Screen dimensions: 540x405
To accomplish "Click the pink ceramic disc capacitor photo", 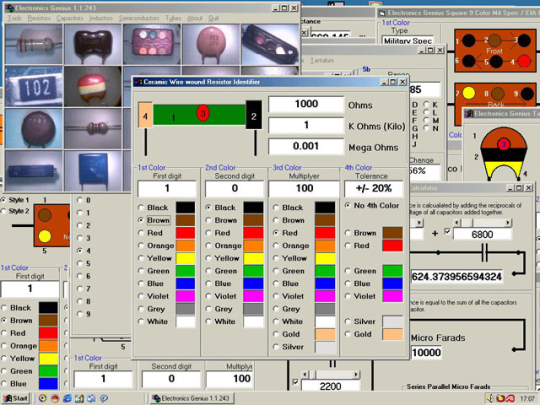I will pyautogui.click(x=211, y=44).
